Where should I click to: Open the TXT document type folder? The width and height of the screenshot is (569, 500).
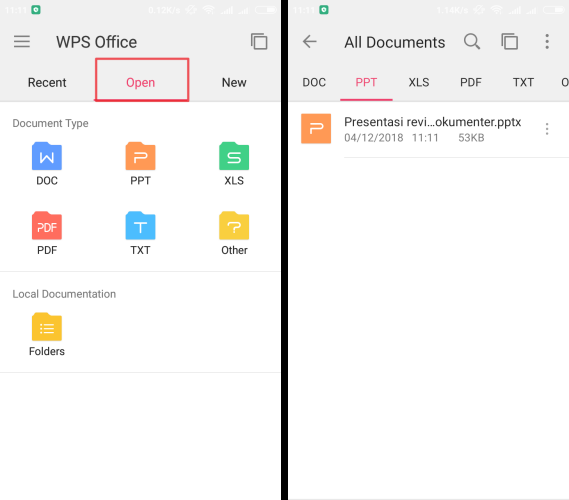point(140,234)
